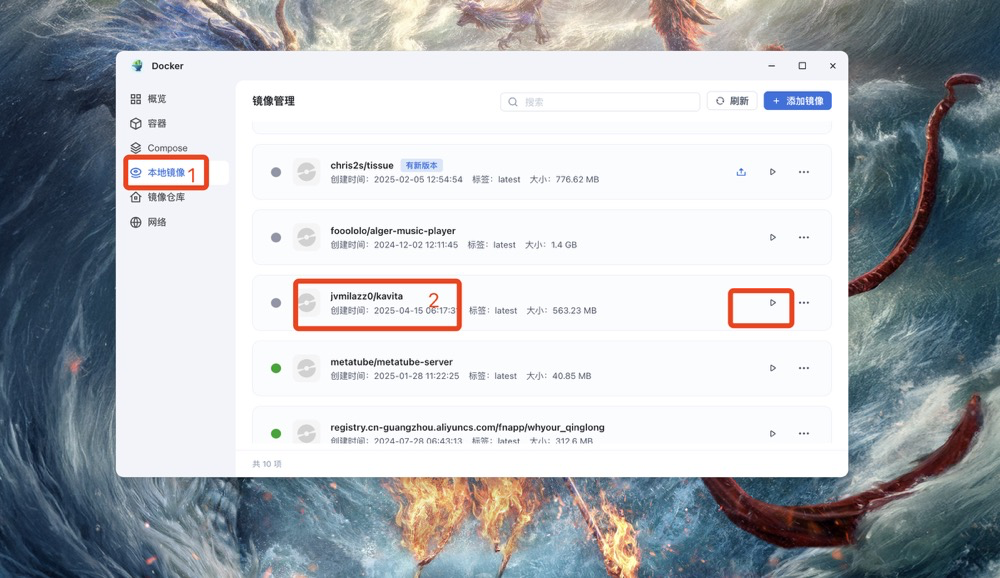1000x578 pixels.
Task: Close the Docker window
Action: tap(833, 66)
